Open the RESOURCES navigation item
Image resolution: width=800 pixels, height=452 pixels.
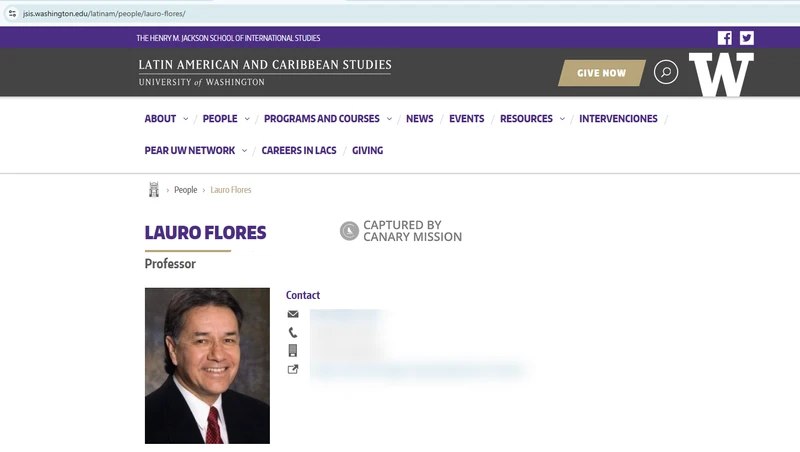(526, 118)
